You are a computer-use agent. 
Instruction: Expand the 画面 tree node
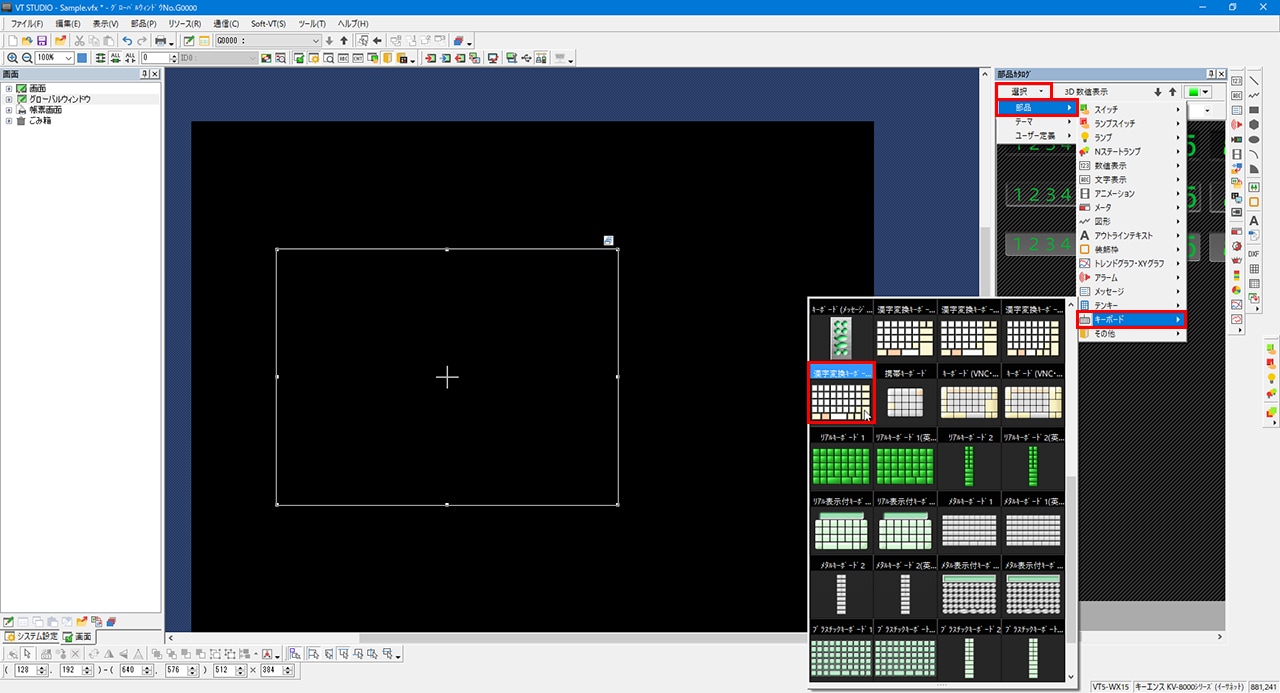point(9,89)
